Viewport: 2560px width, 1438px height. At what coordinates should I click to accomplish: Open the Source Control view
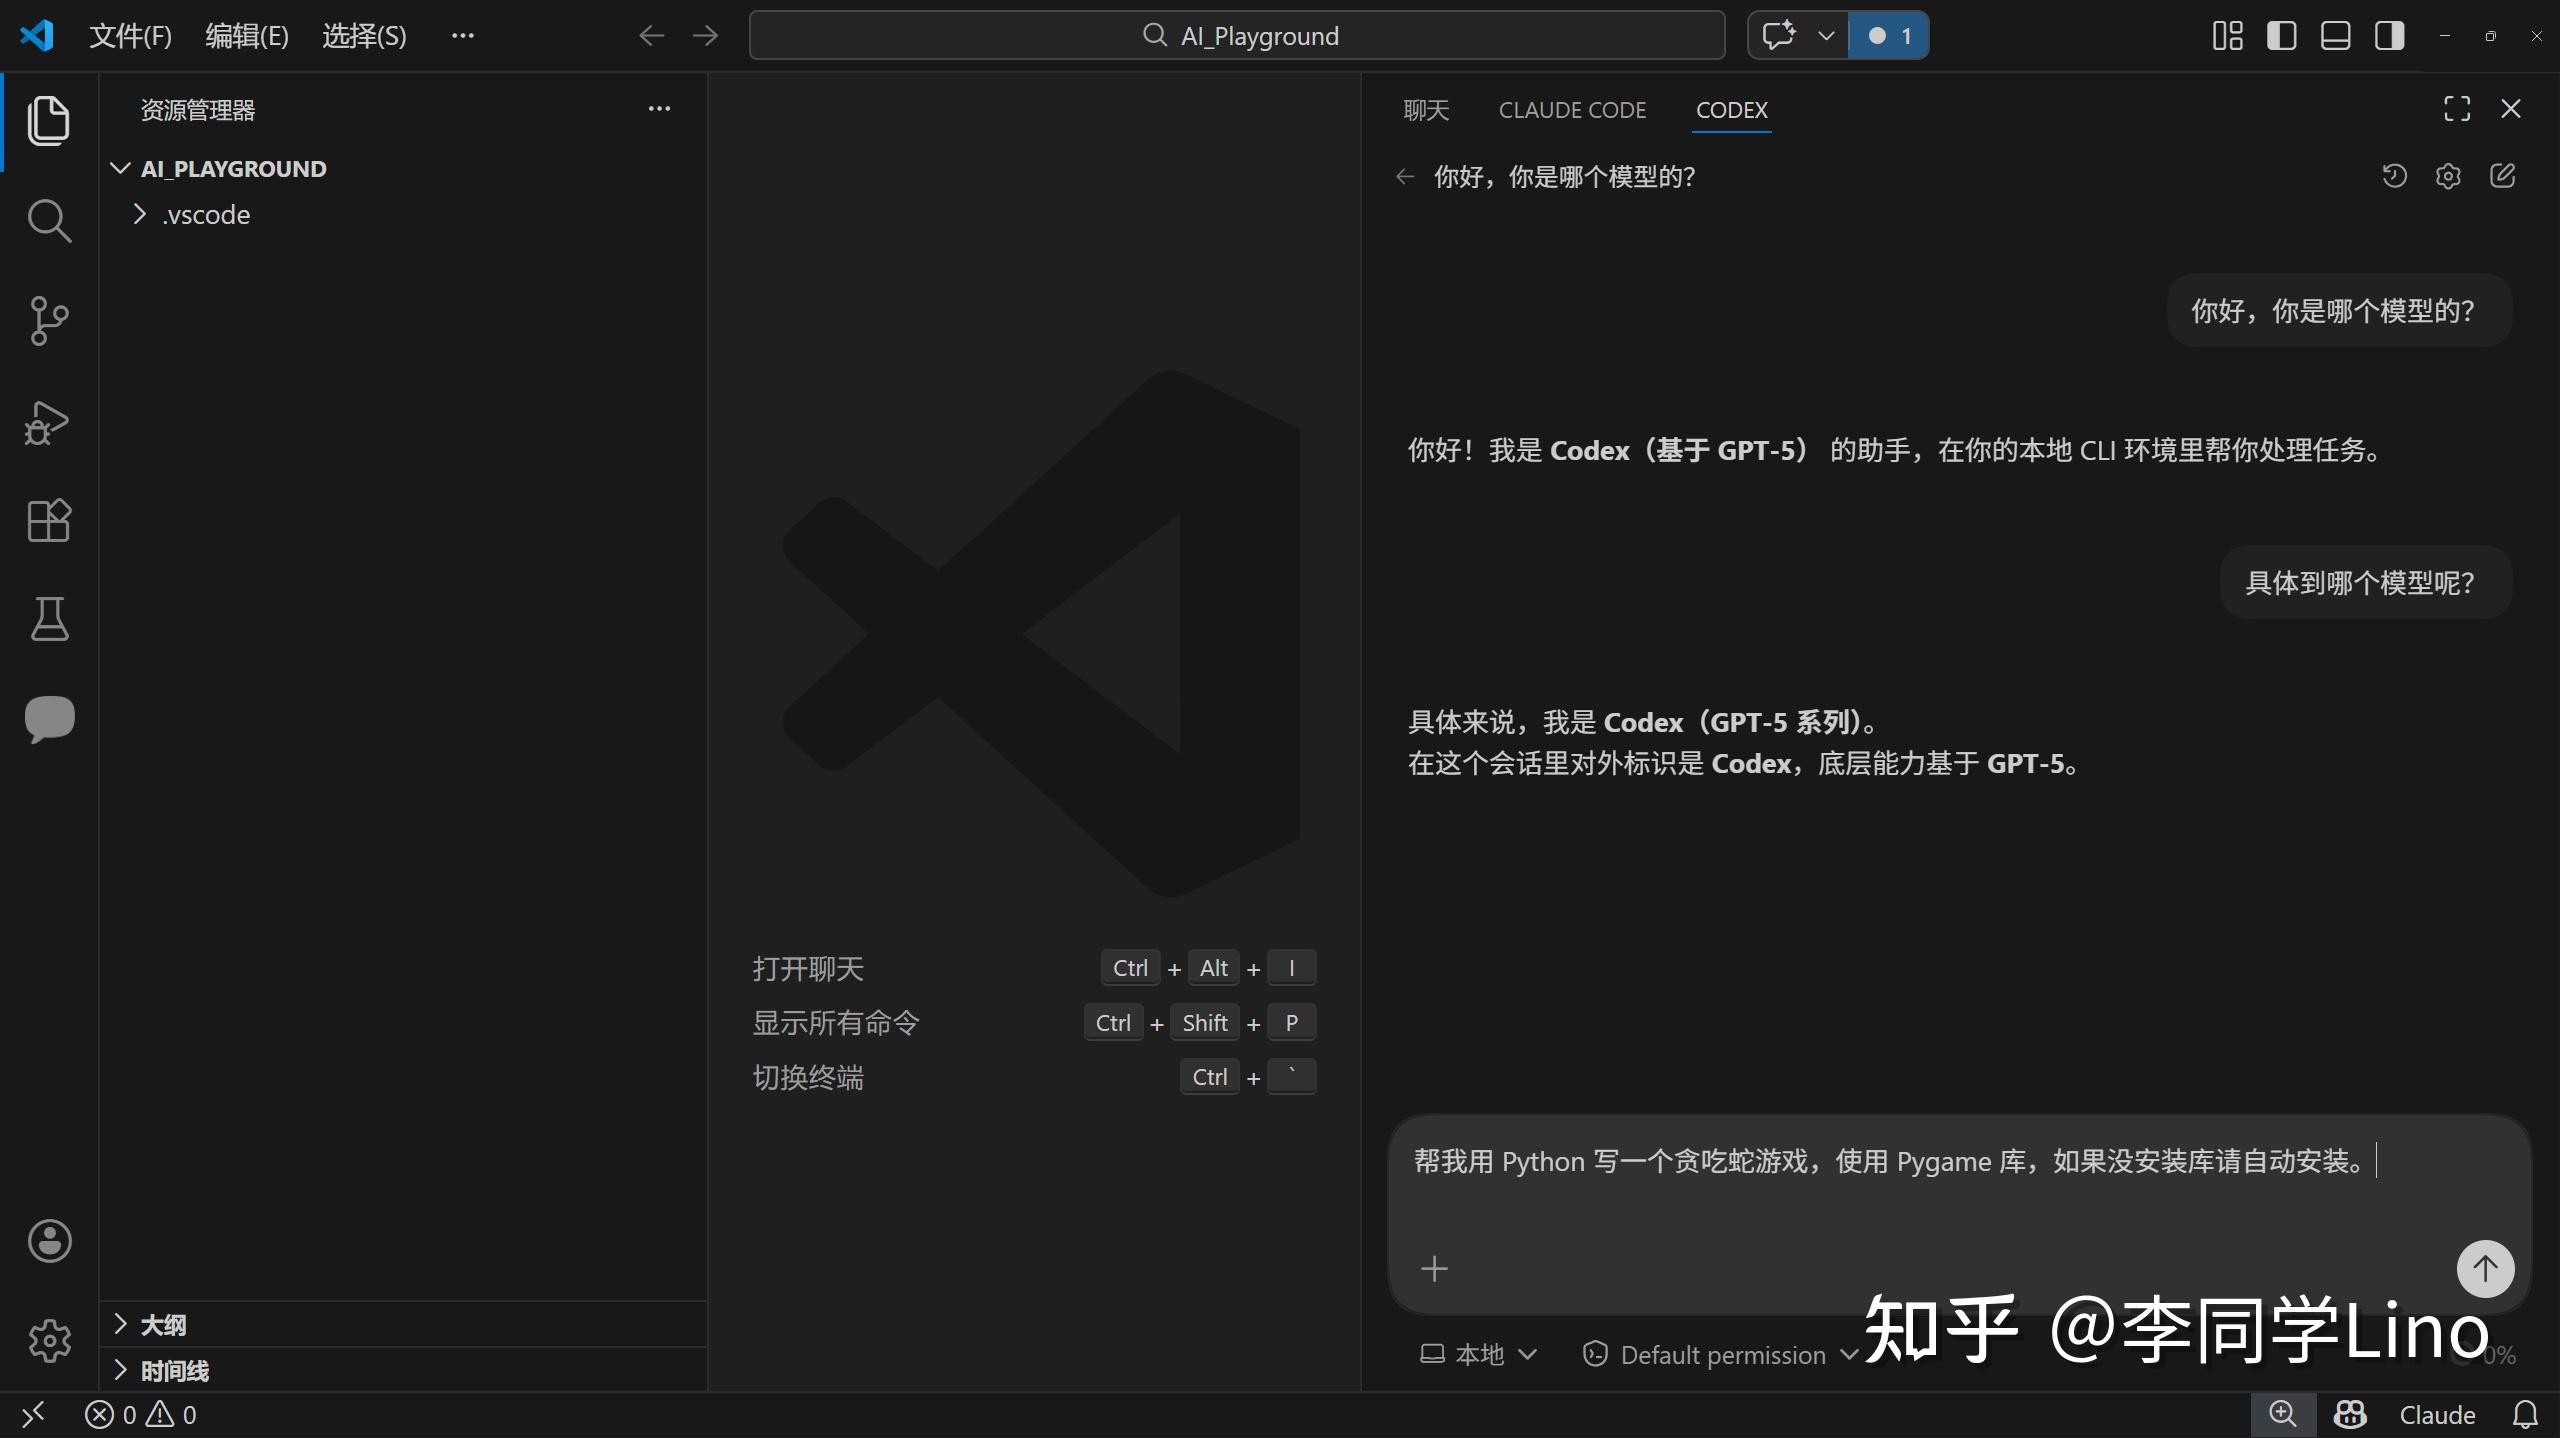click(x=48, y=321)
